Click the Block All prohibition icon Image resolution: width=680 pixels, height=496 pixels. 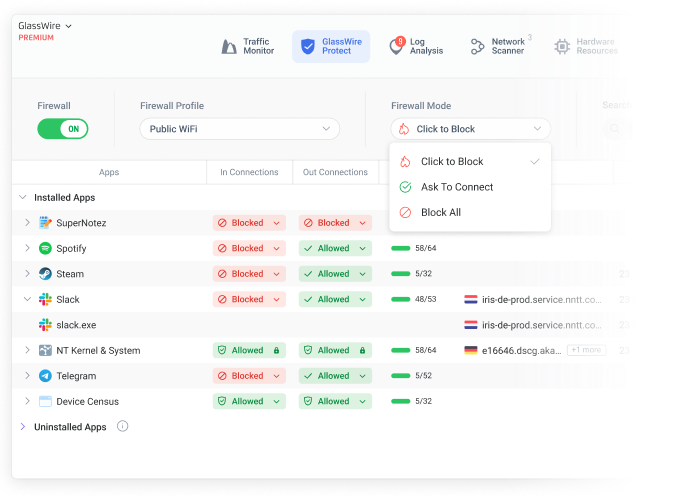pyautogui.click(x=405, y=212)
